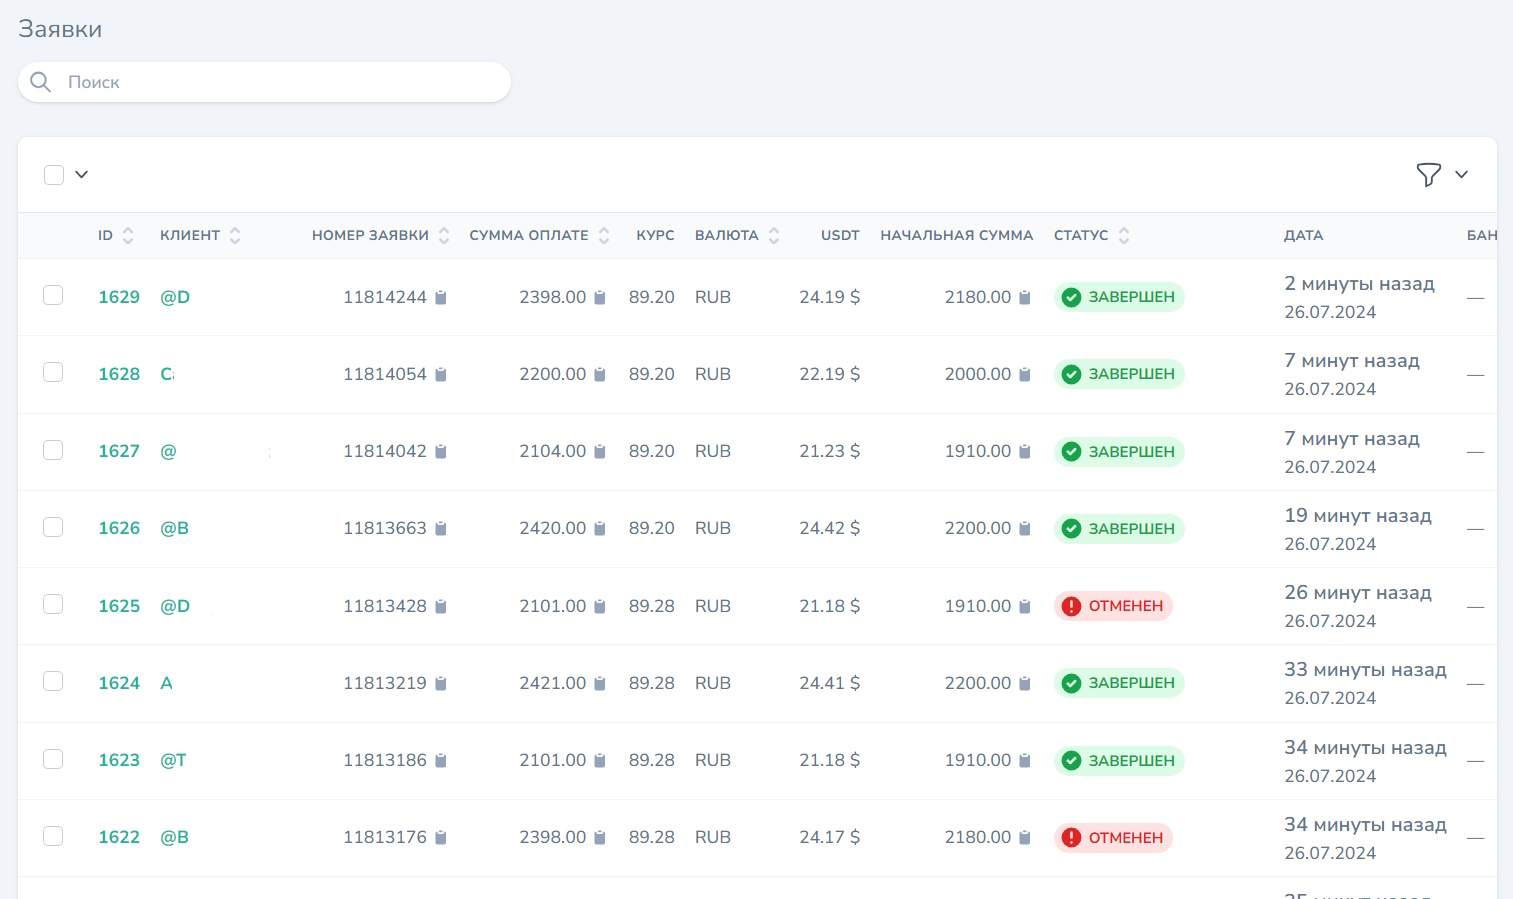Select the checkbox for request 1629

[x=53, y=295]
